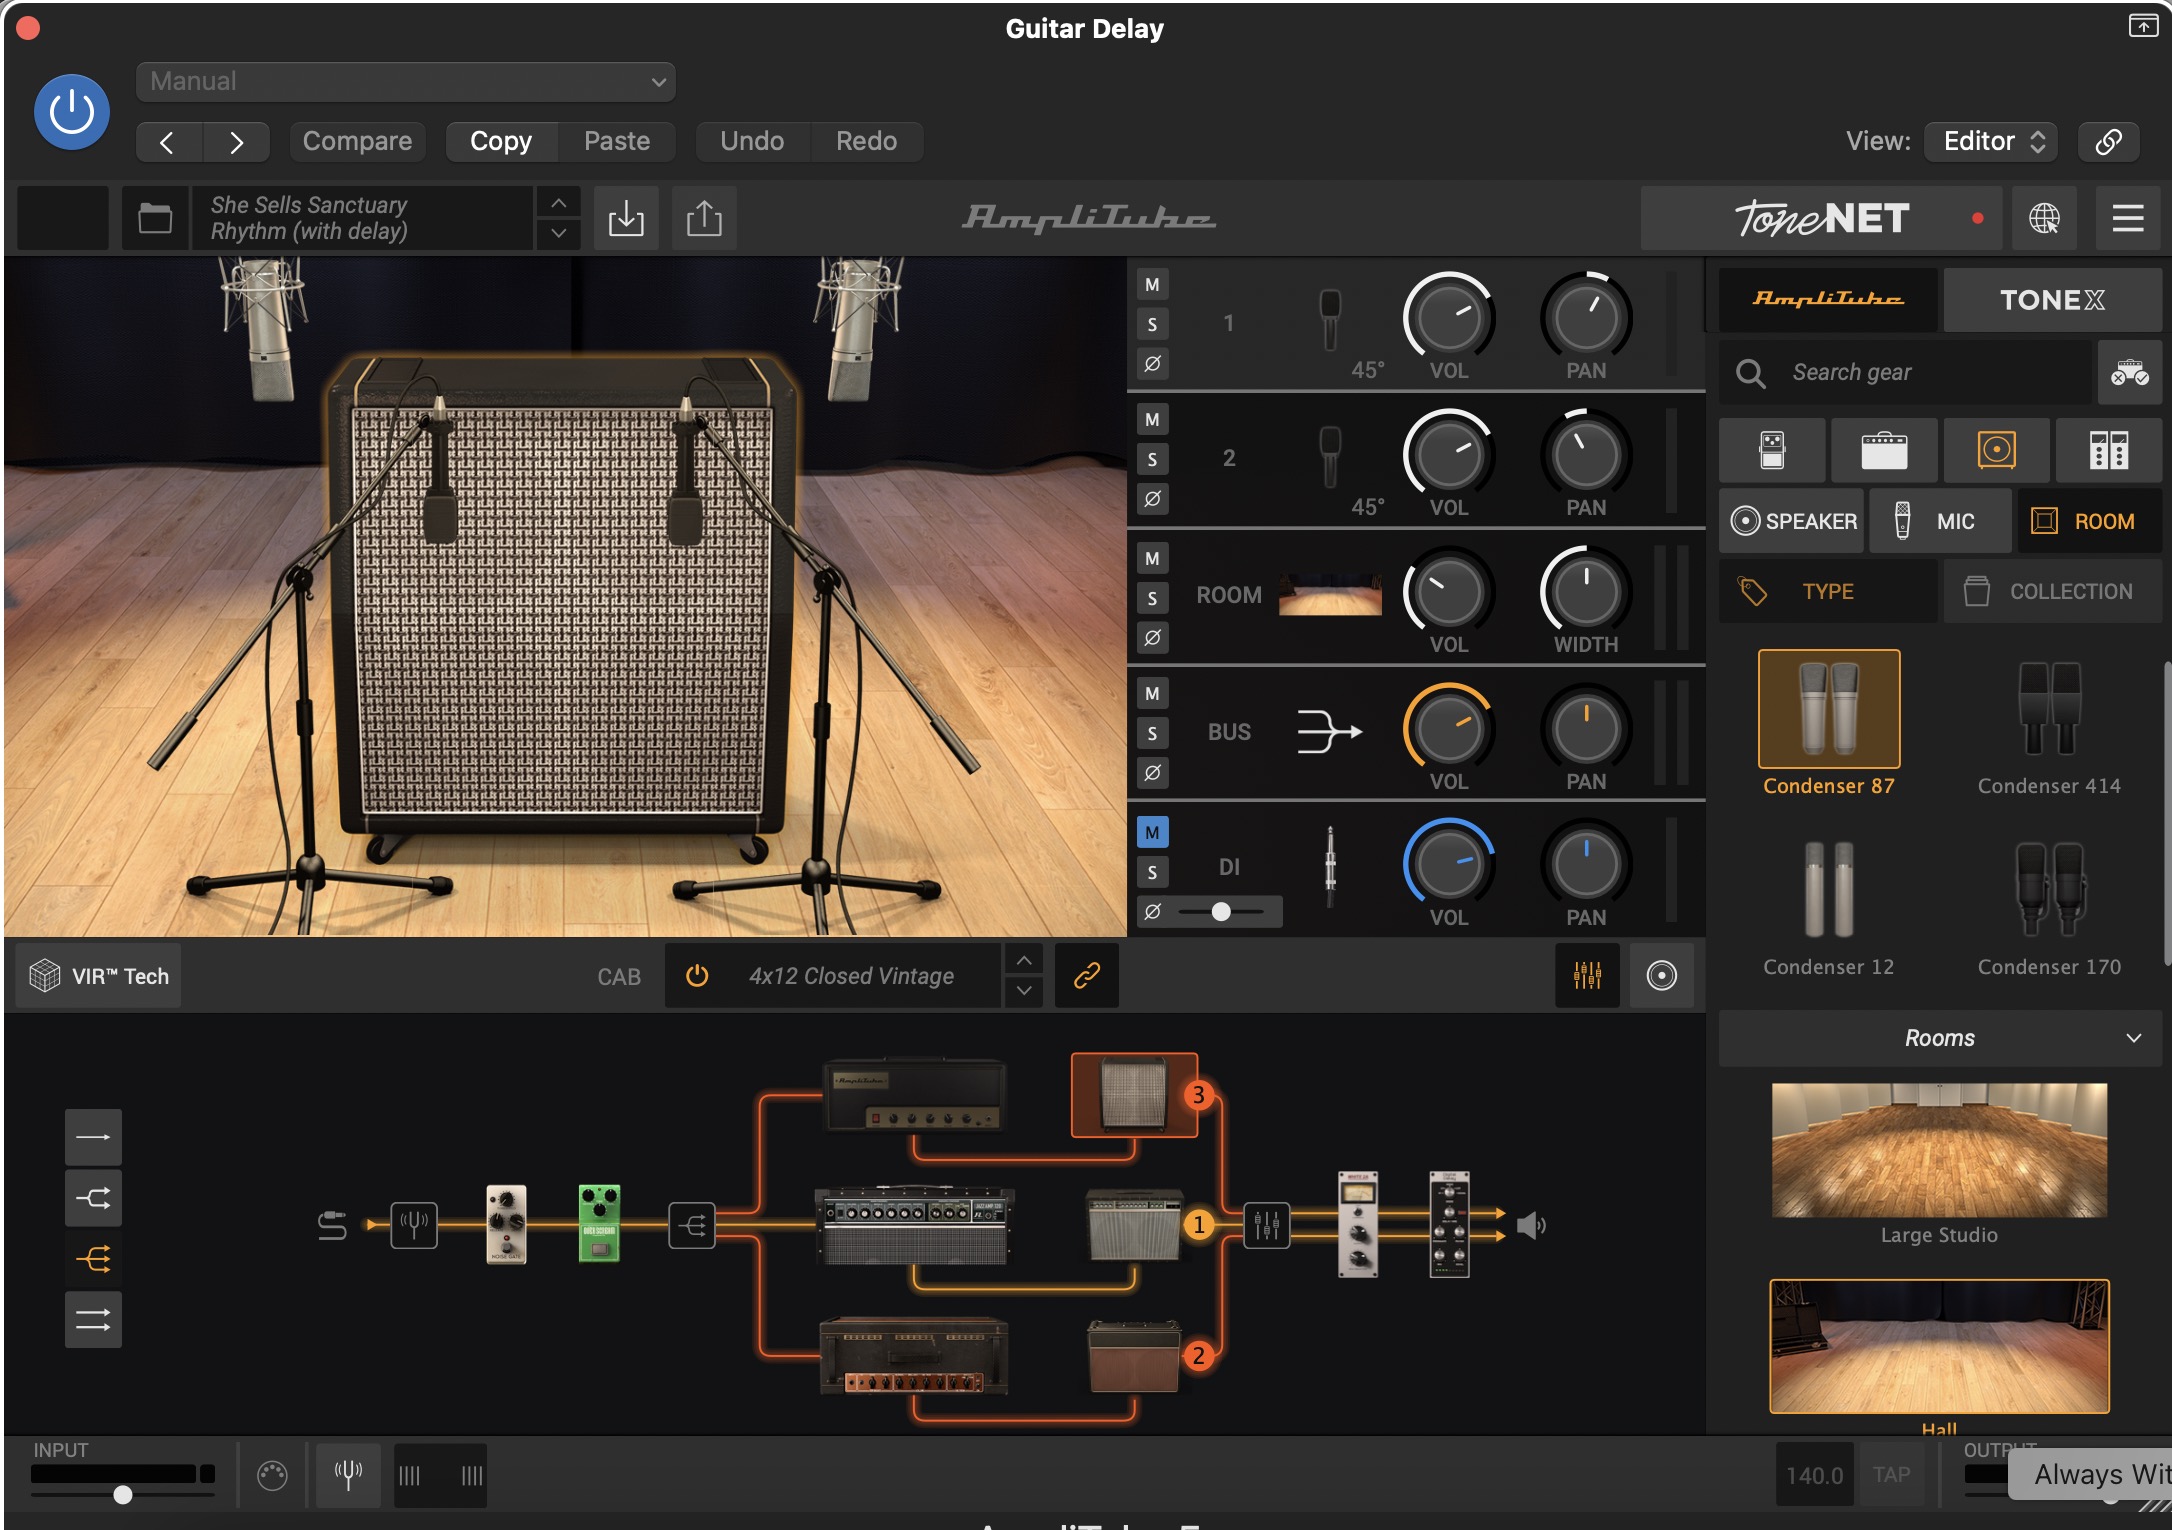Viewport: 2172px width, 1530px height.
Task: Open the She Sells Sanctuary preset name
Action: 363,218
